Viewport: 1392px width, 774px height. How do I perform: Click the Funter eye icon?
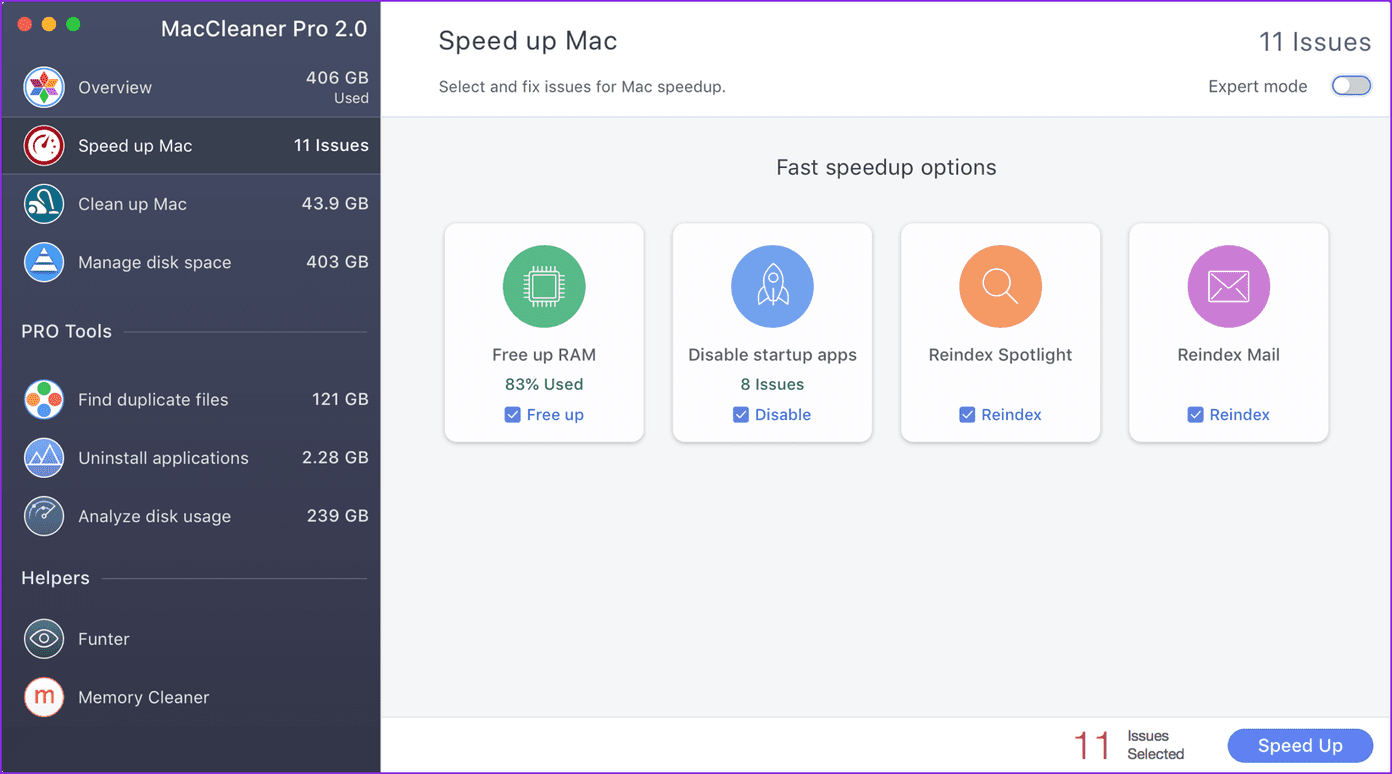[44, 638]
